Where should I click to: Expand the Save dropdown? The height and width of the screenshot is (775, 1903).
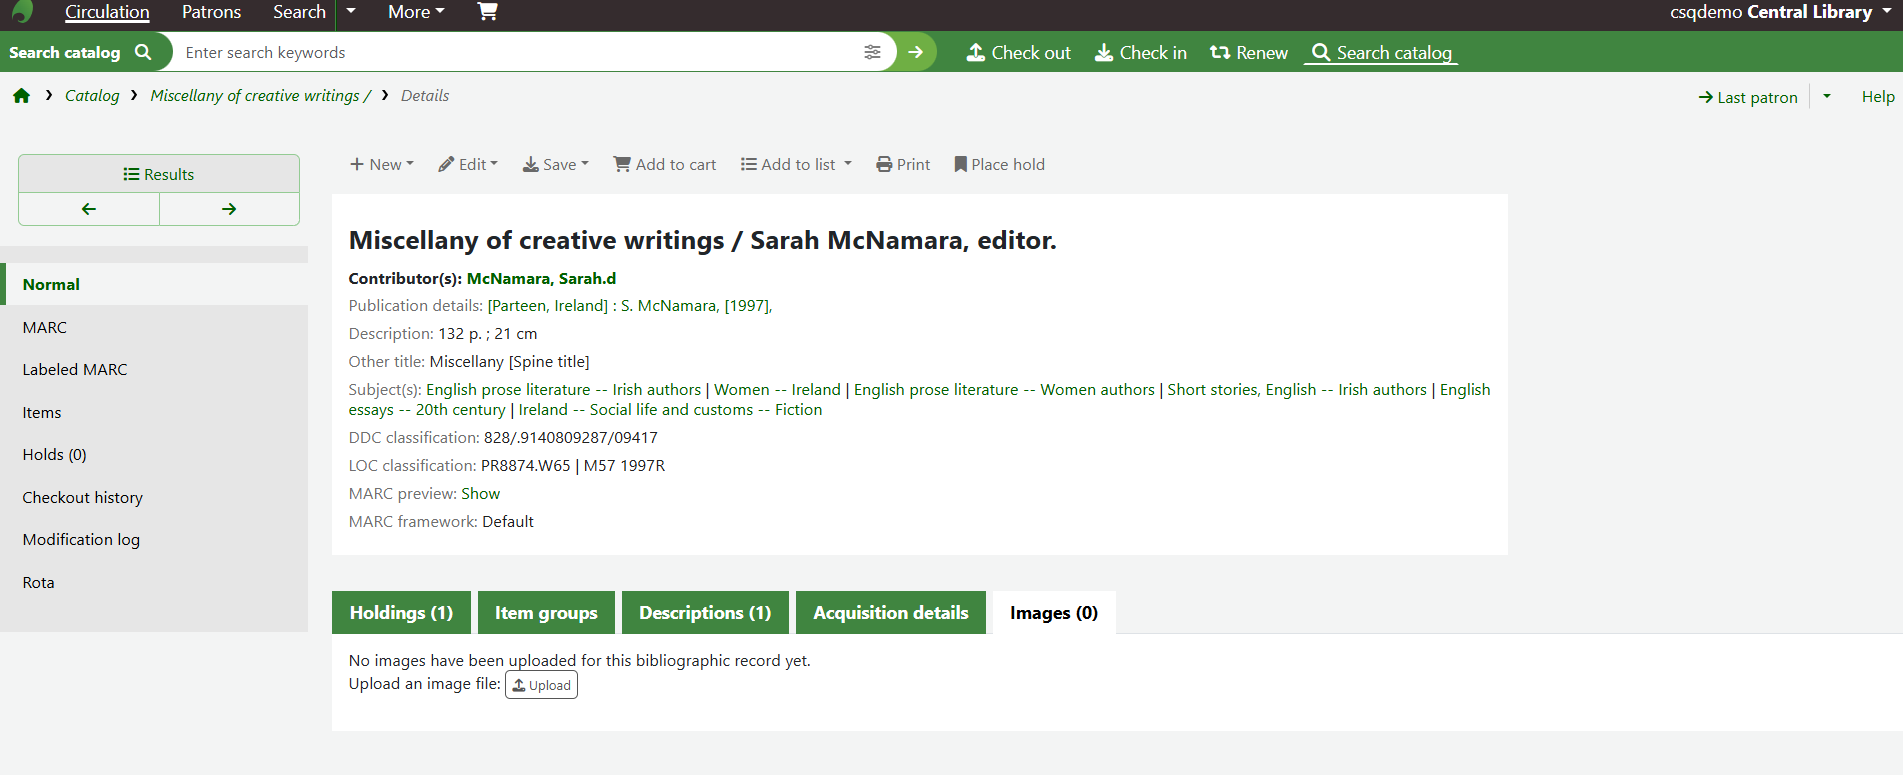[556, 165]
